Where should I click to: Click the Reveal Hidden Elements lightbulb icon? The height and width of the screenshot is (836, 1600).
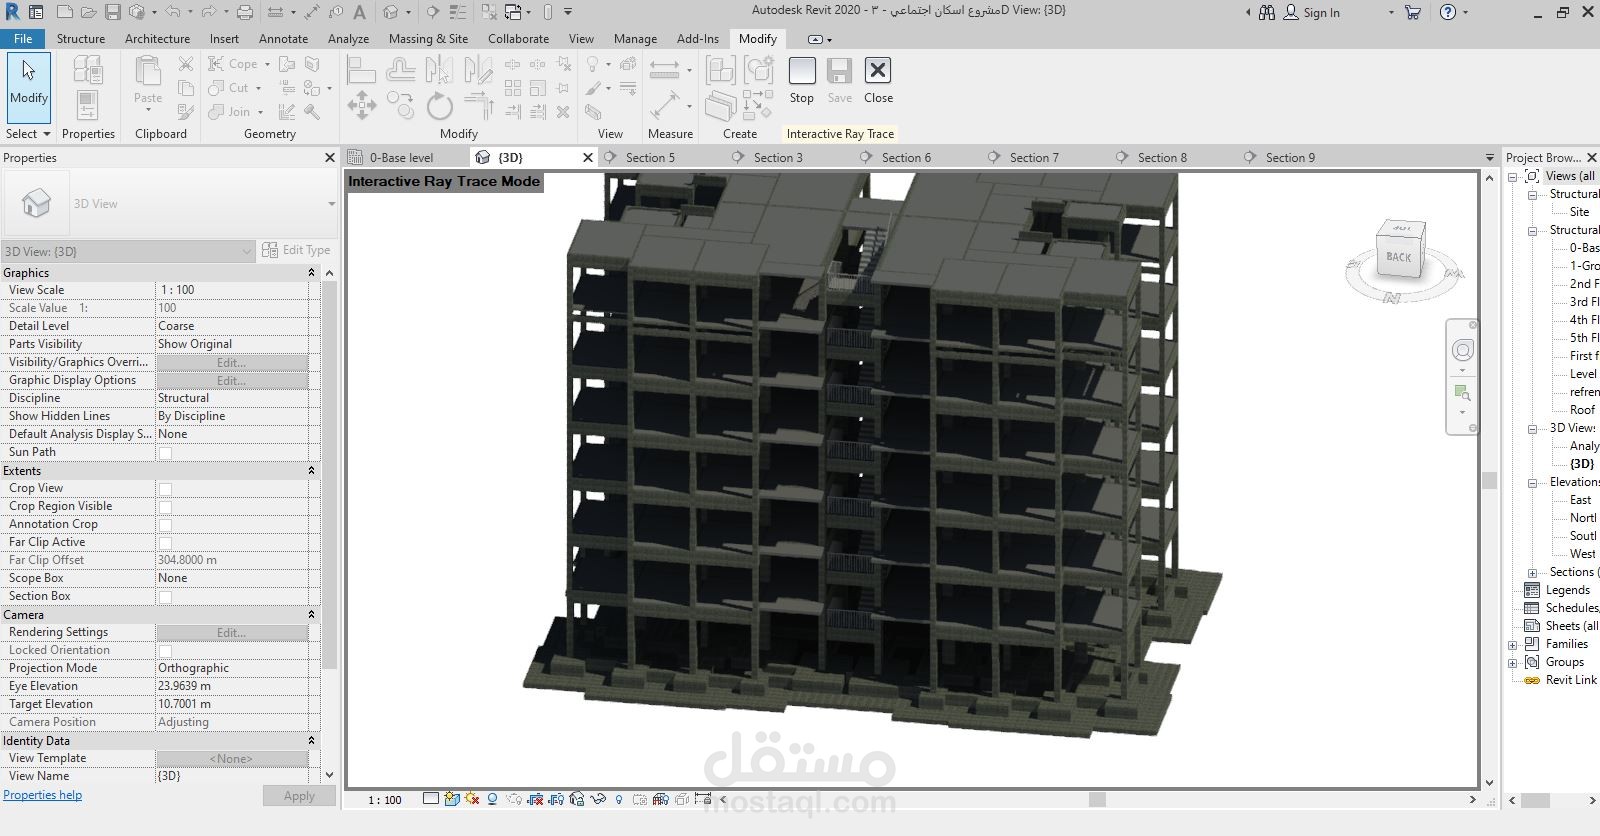pyautogui.click(x=619, y=799)
